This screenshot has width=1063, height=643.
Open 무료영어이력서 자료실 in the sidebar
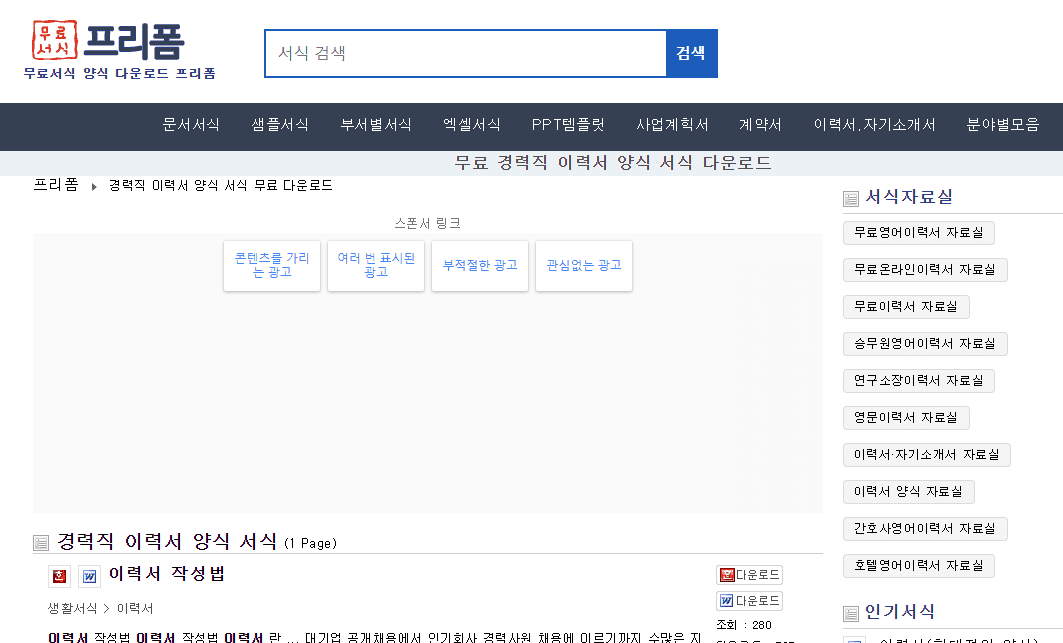tap(920, 232)
